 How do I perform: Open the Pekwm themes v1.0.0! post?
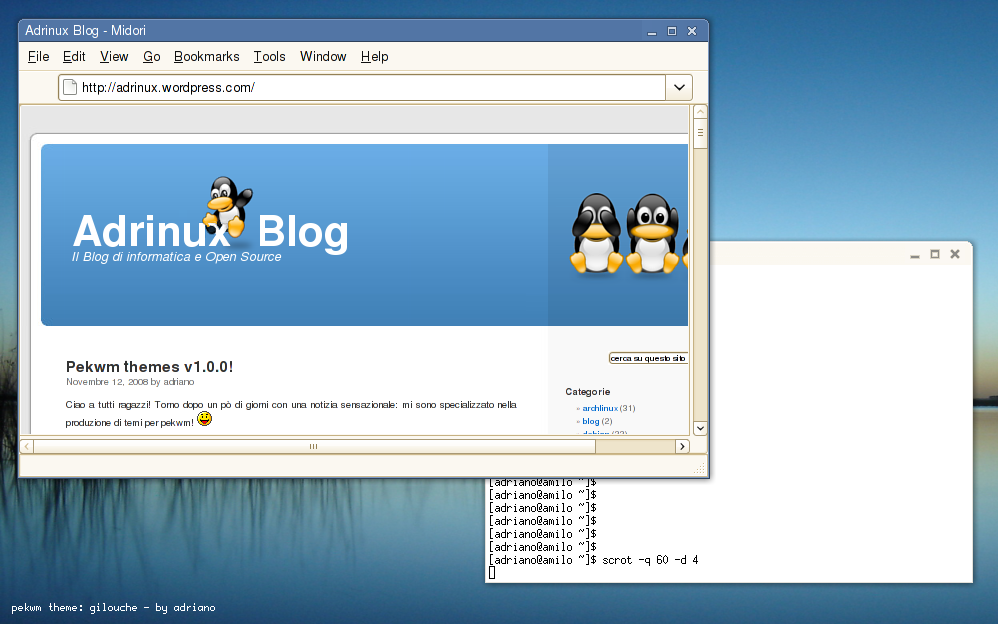coord(150,367)
